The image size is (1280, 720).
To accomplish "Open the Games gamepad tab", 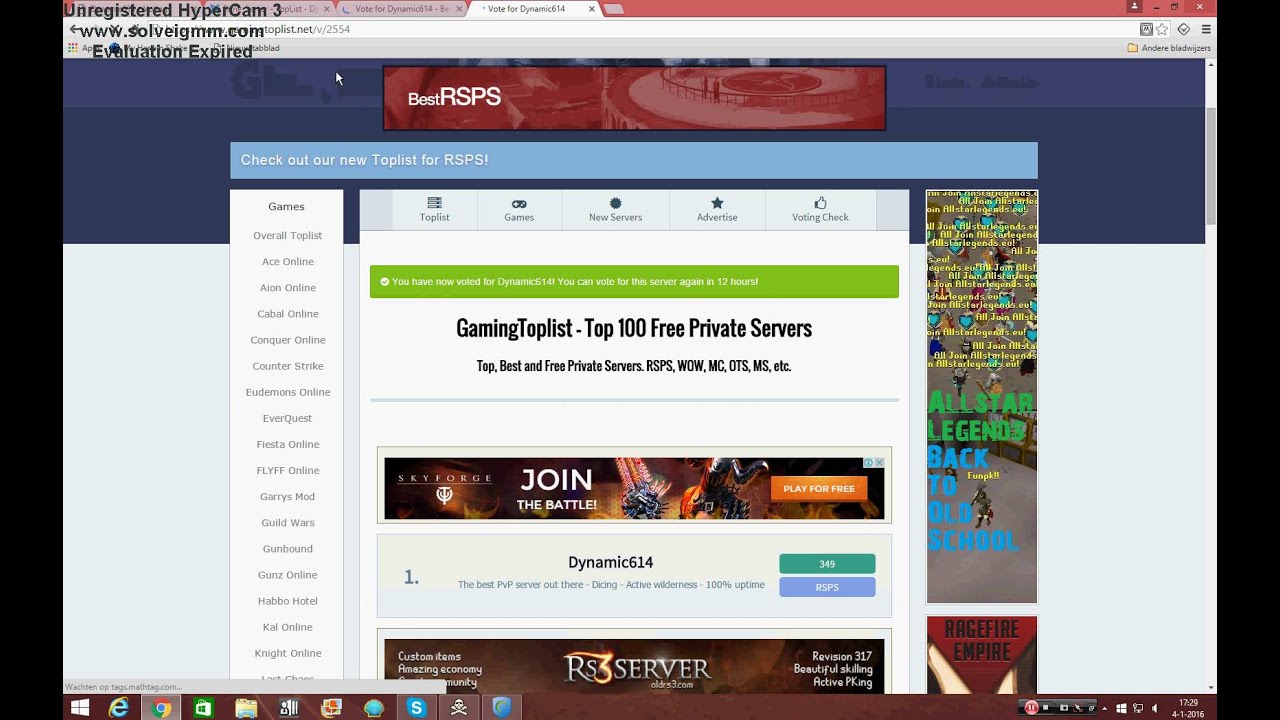I will point(519,209).
